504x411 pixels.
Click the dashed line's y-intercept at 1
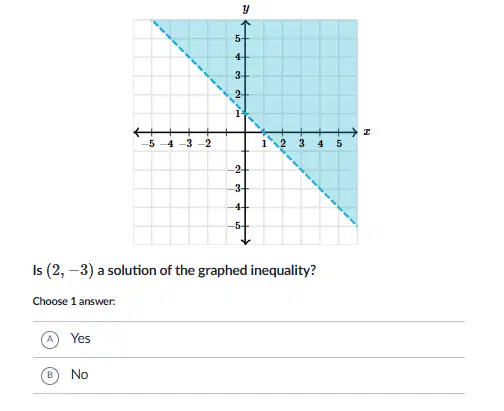click(x=246, y=114)
